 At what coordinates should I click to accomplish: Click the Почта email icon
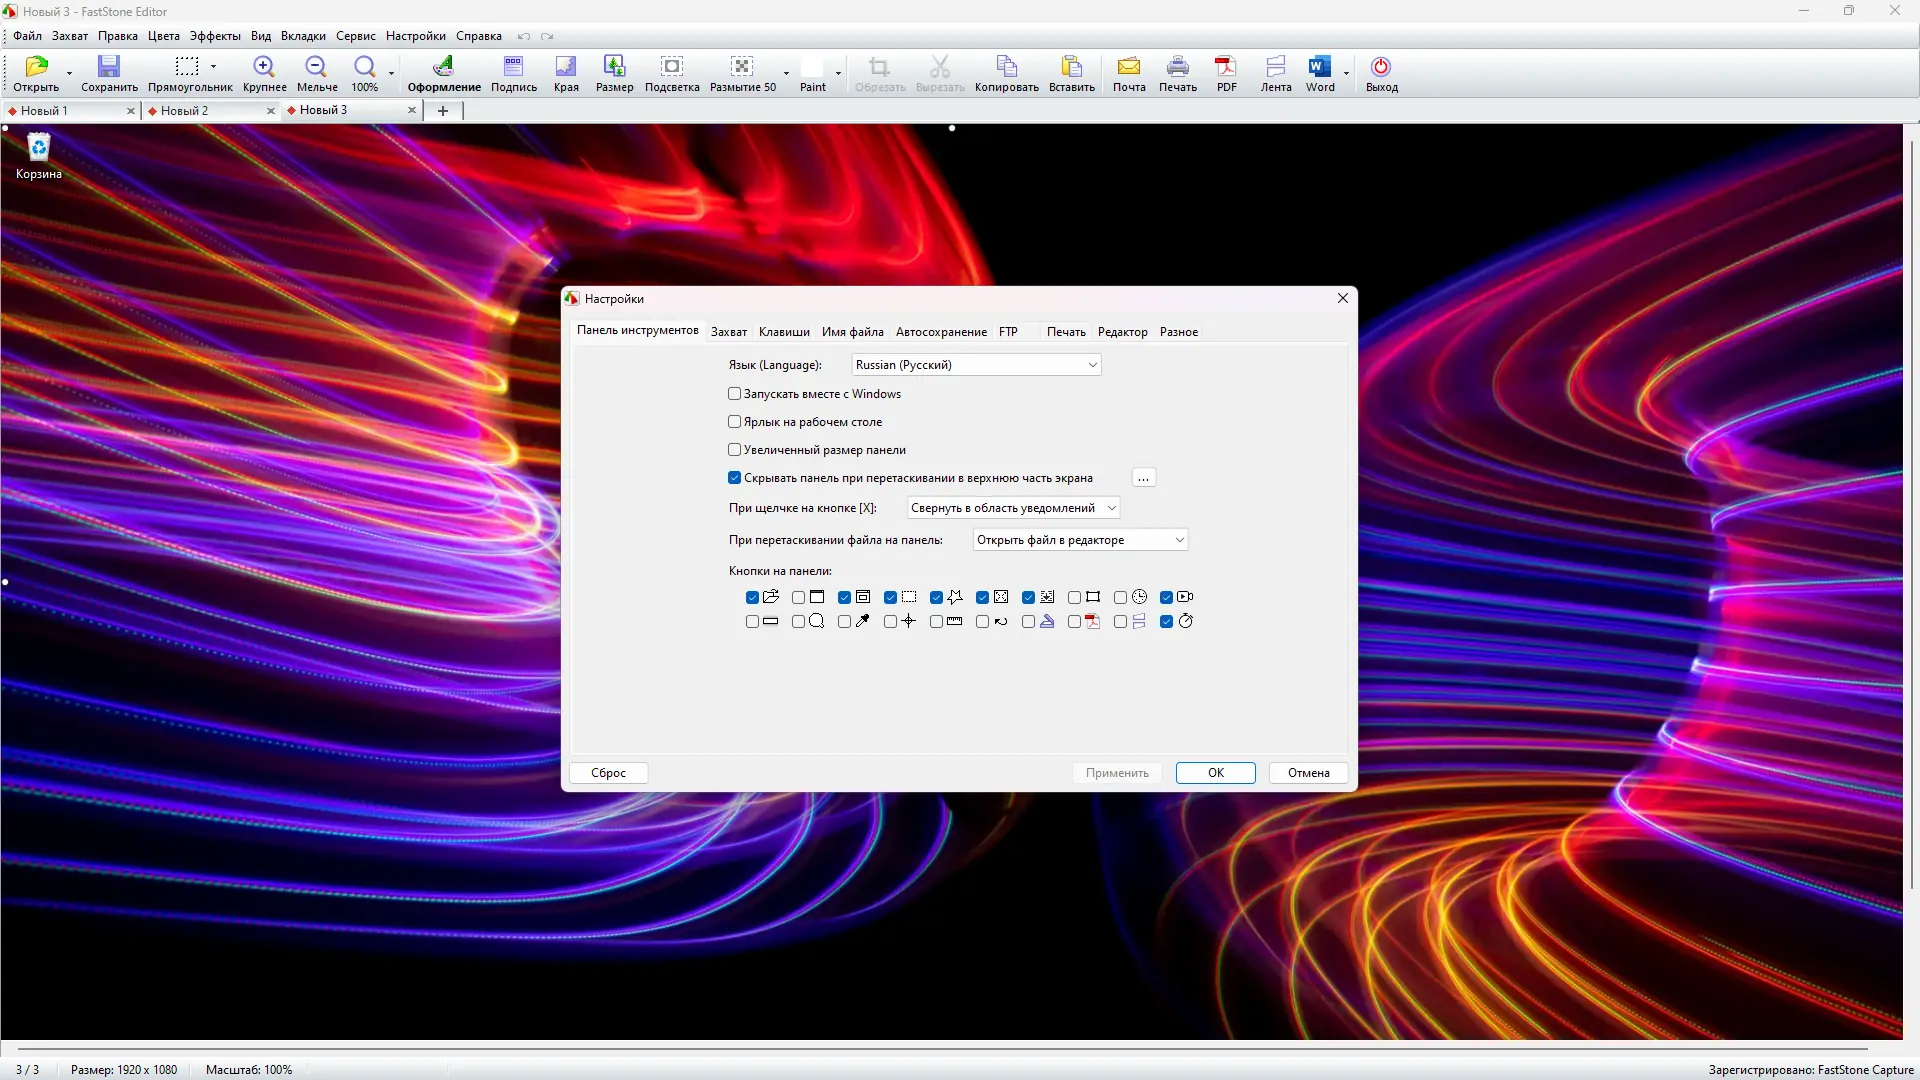1129,73
